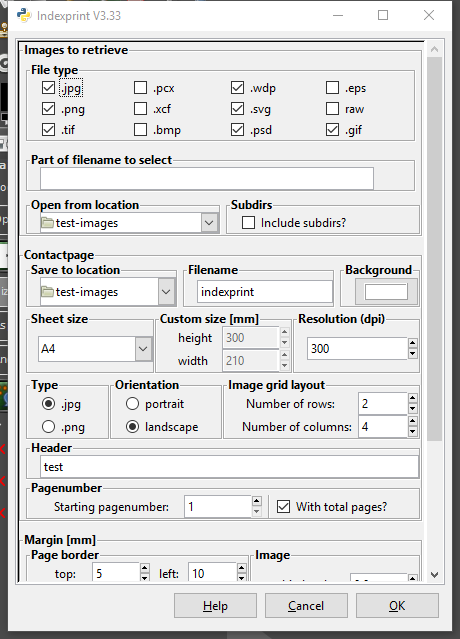The width and height of the screenshot is (460, 639).
Task: Uncheck the .tif file type checkbox
Action: tap(48, 130)
